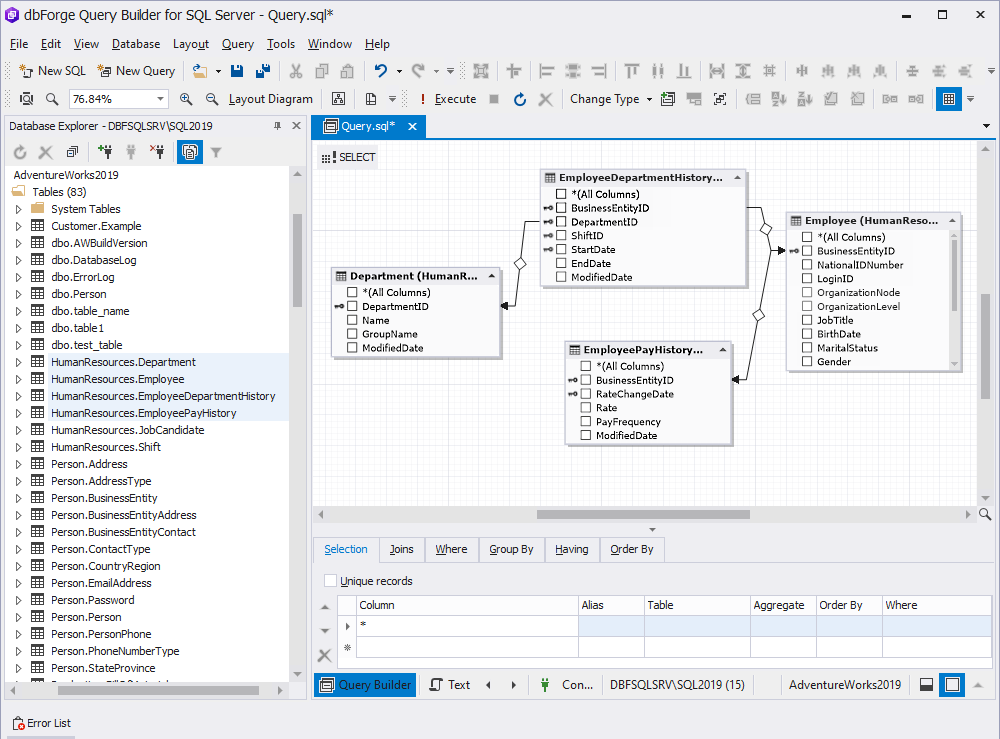Collapse the EmployeePayHistory table box

(723, 349)
